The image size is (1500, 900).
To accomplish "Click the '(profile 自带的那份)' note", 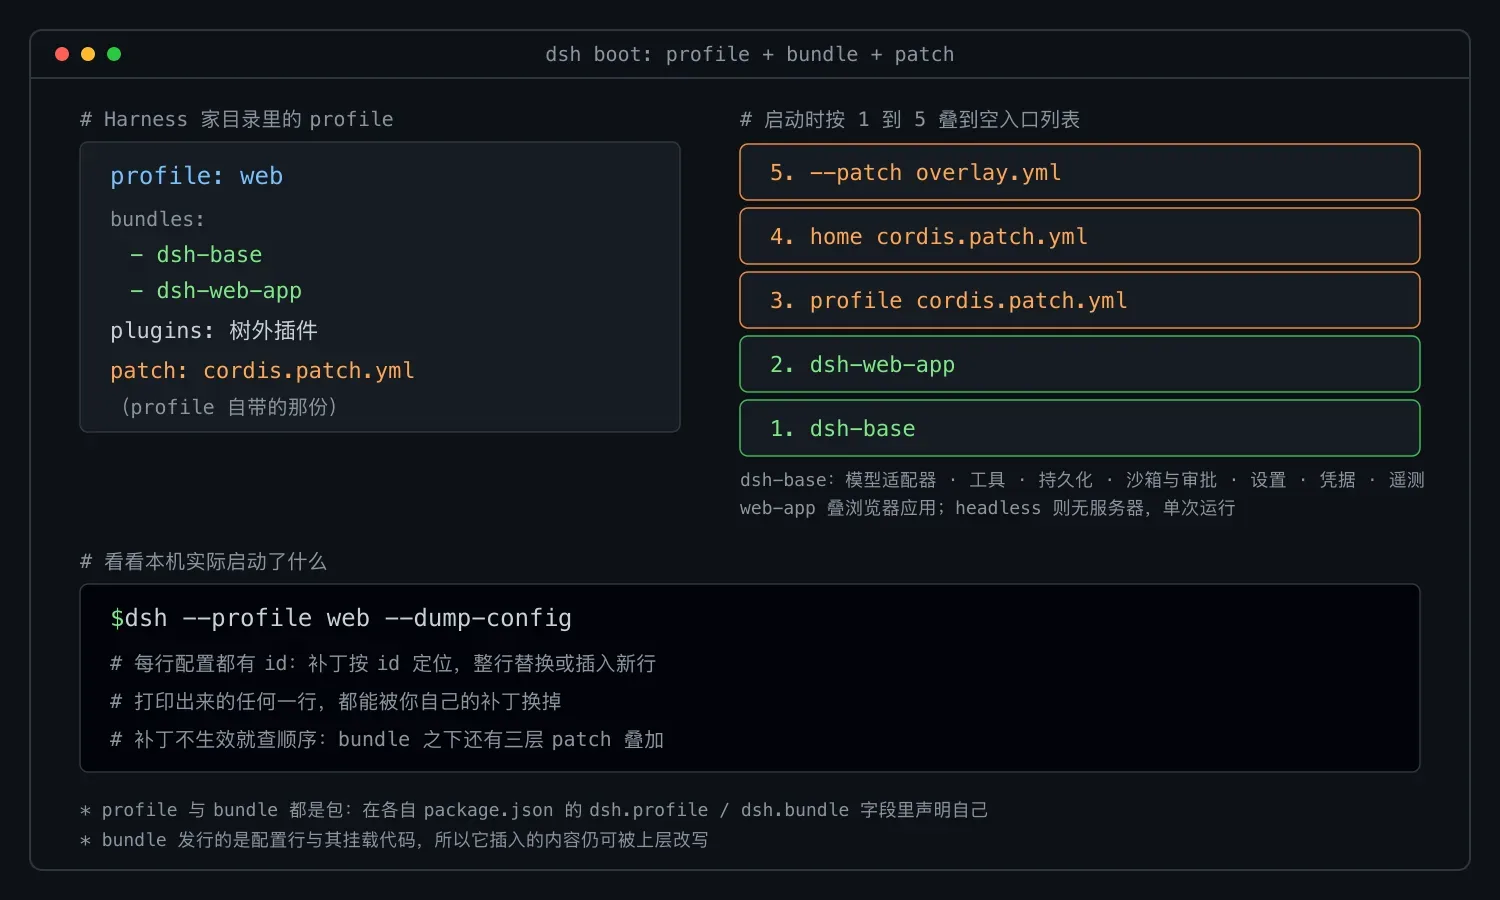I will coord(229,407).
